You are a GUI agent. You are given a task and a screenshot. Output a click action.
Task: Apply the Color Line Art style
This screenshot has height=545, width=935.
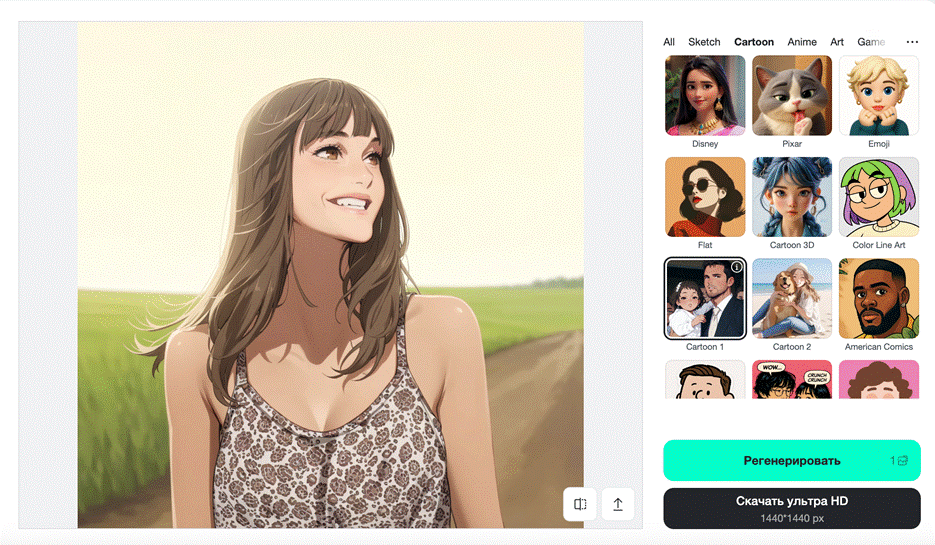(x=879, y=197)
